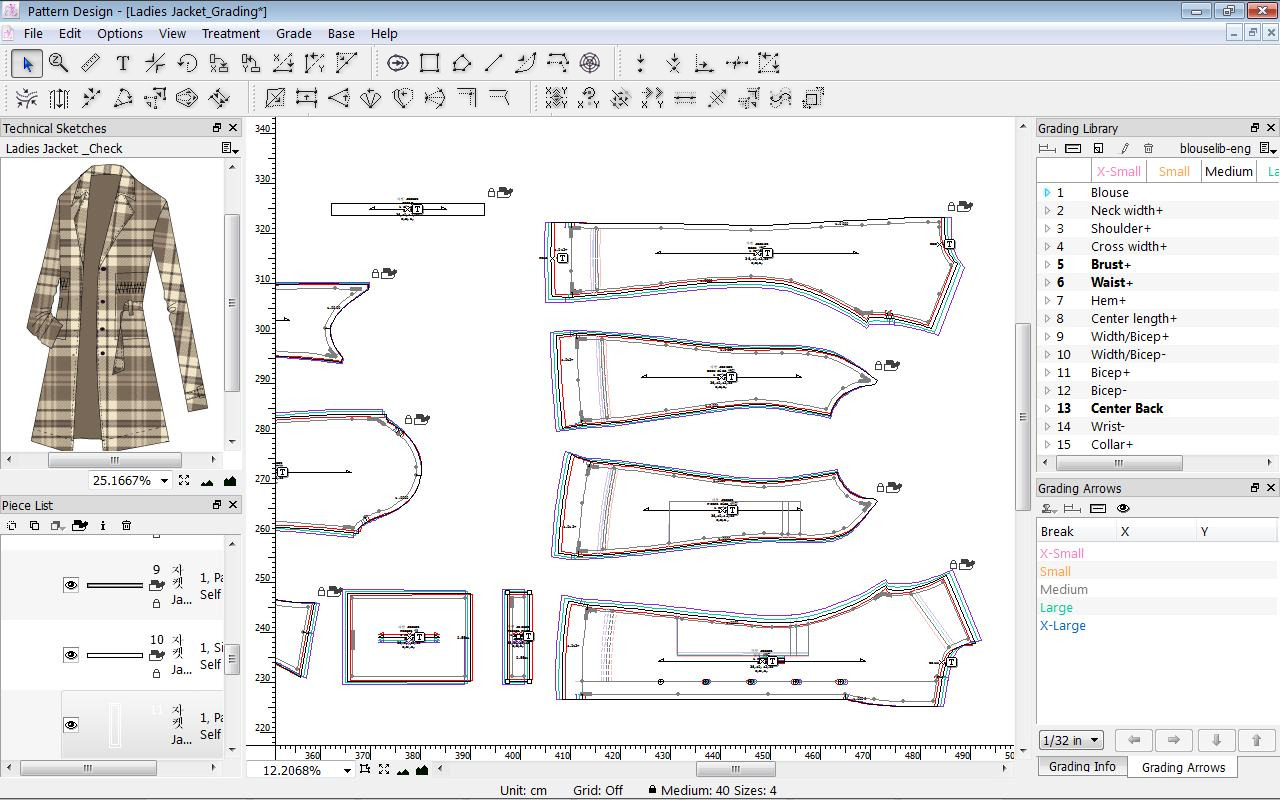1280x800 pixels.
Task: Toggle visibility of piece 9
Action: 71,585
